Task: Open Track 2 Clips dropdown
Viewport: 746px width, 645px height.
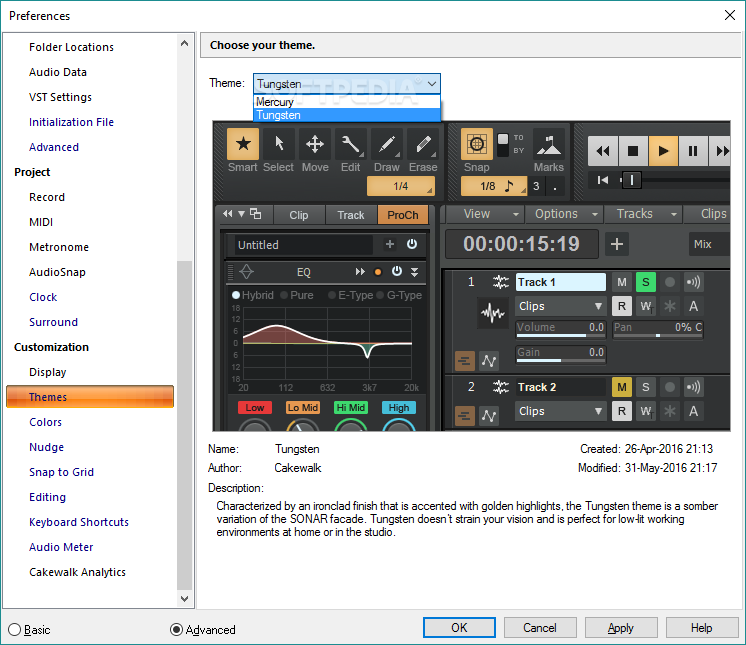Action: 560,411
